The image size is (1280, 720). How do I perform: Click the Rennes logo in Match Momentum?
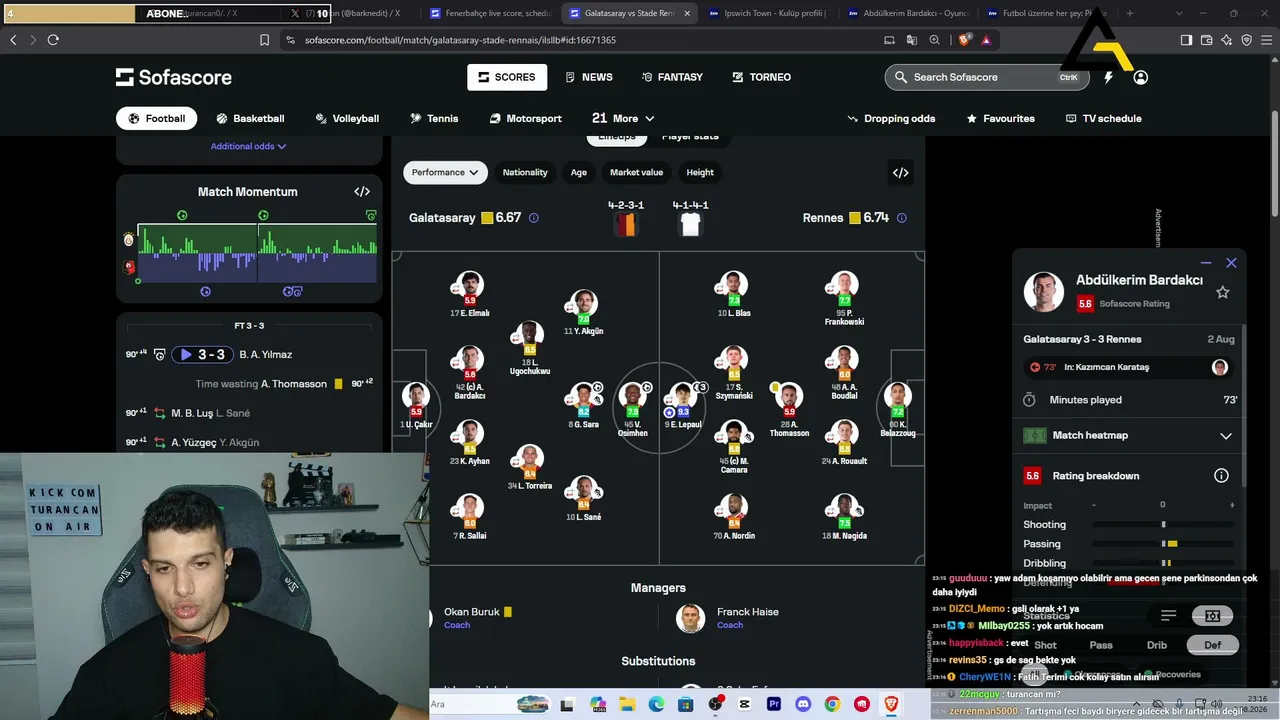128,267
